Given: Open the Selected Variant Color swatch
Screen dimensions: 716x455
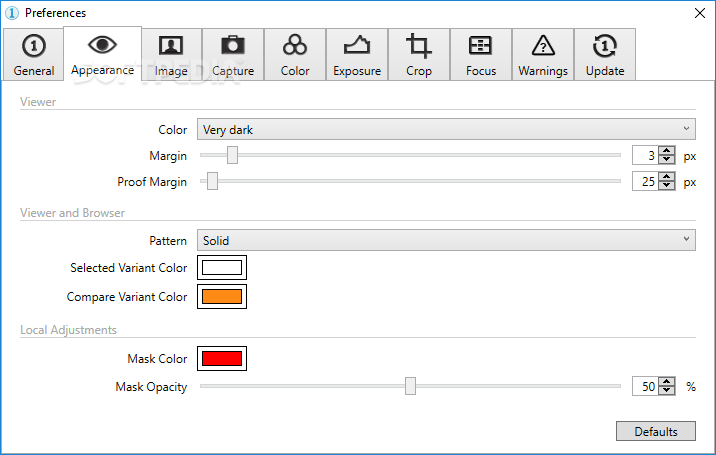Looking at the screenshot, I should click(222, 267).
